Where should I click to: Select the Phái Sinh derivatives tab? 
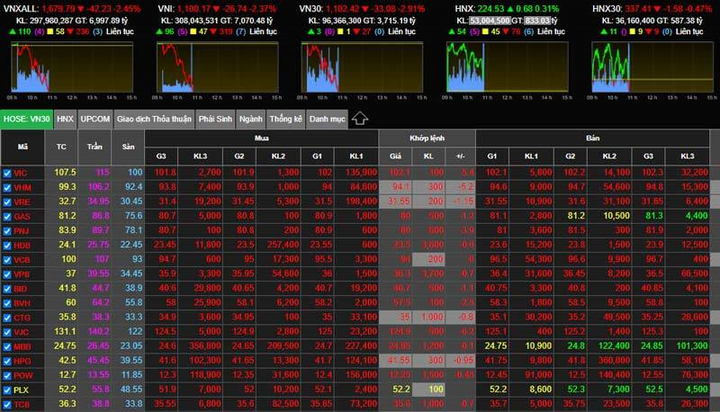click(x=215, y=119)
